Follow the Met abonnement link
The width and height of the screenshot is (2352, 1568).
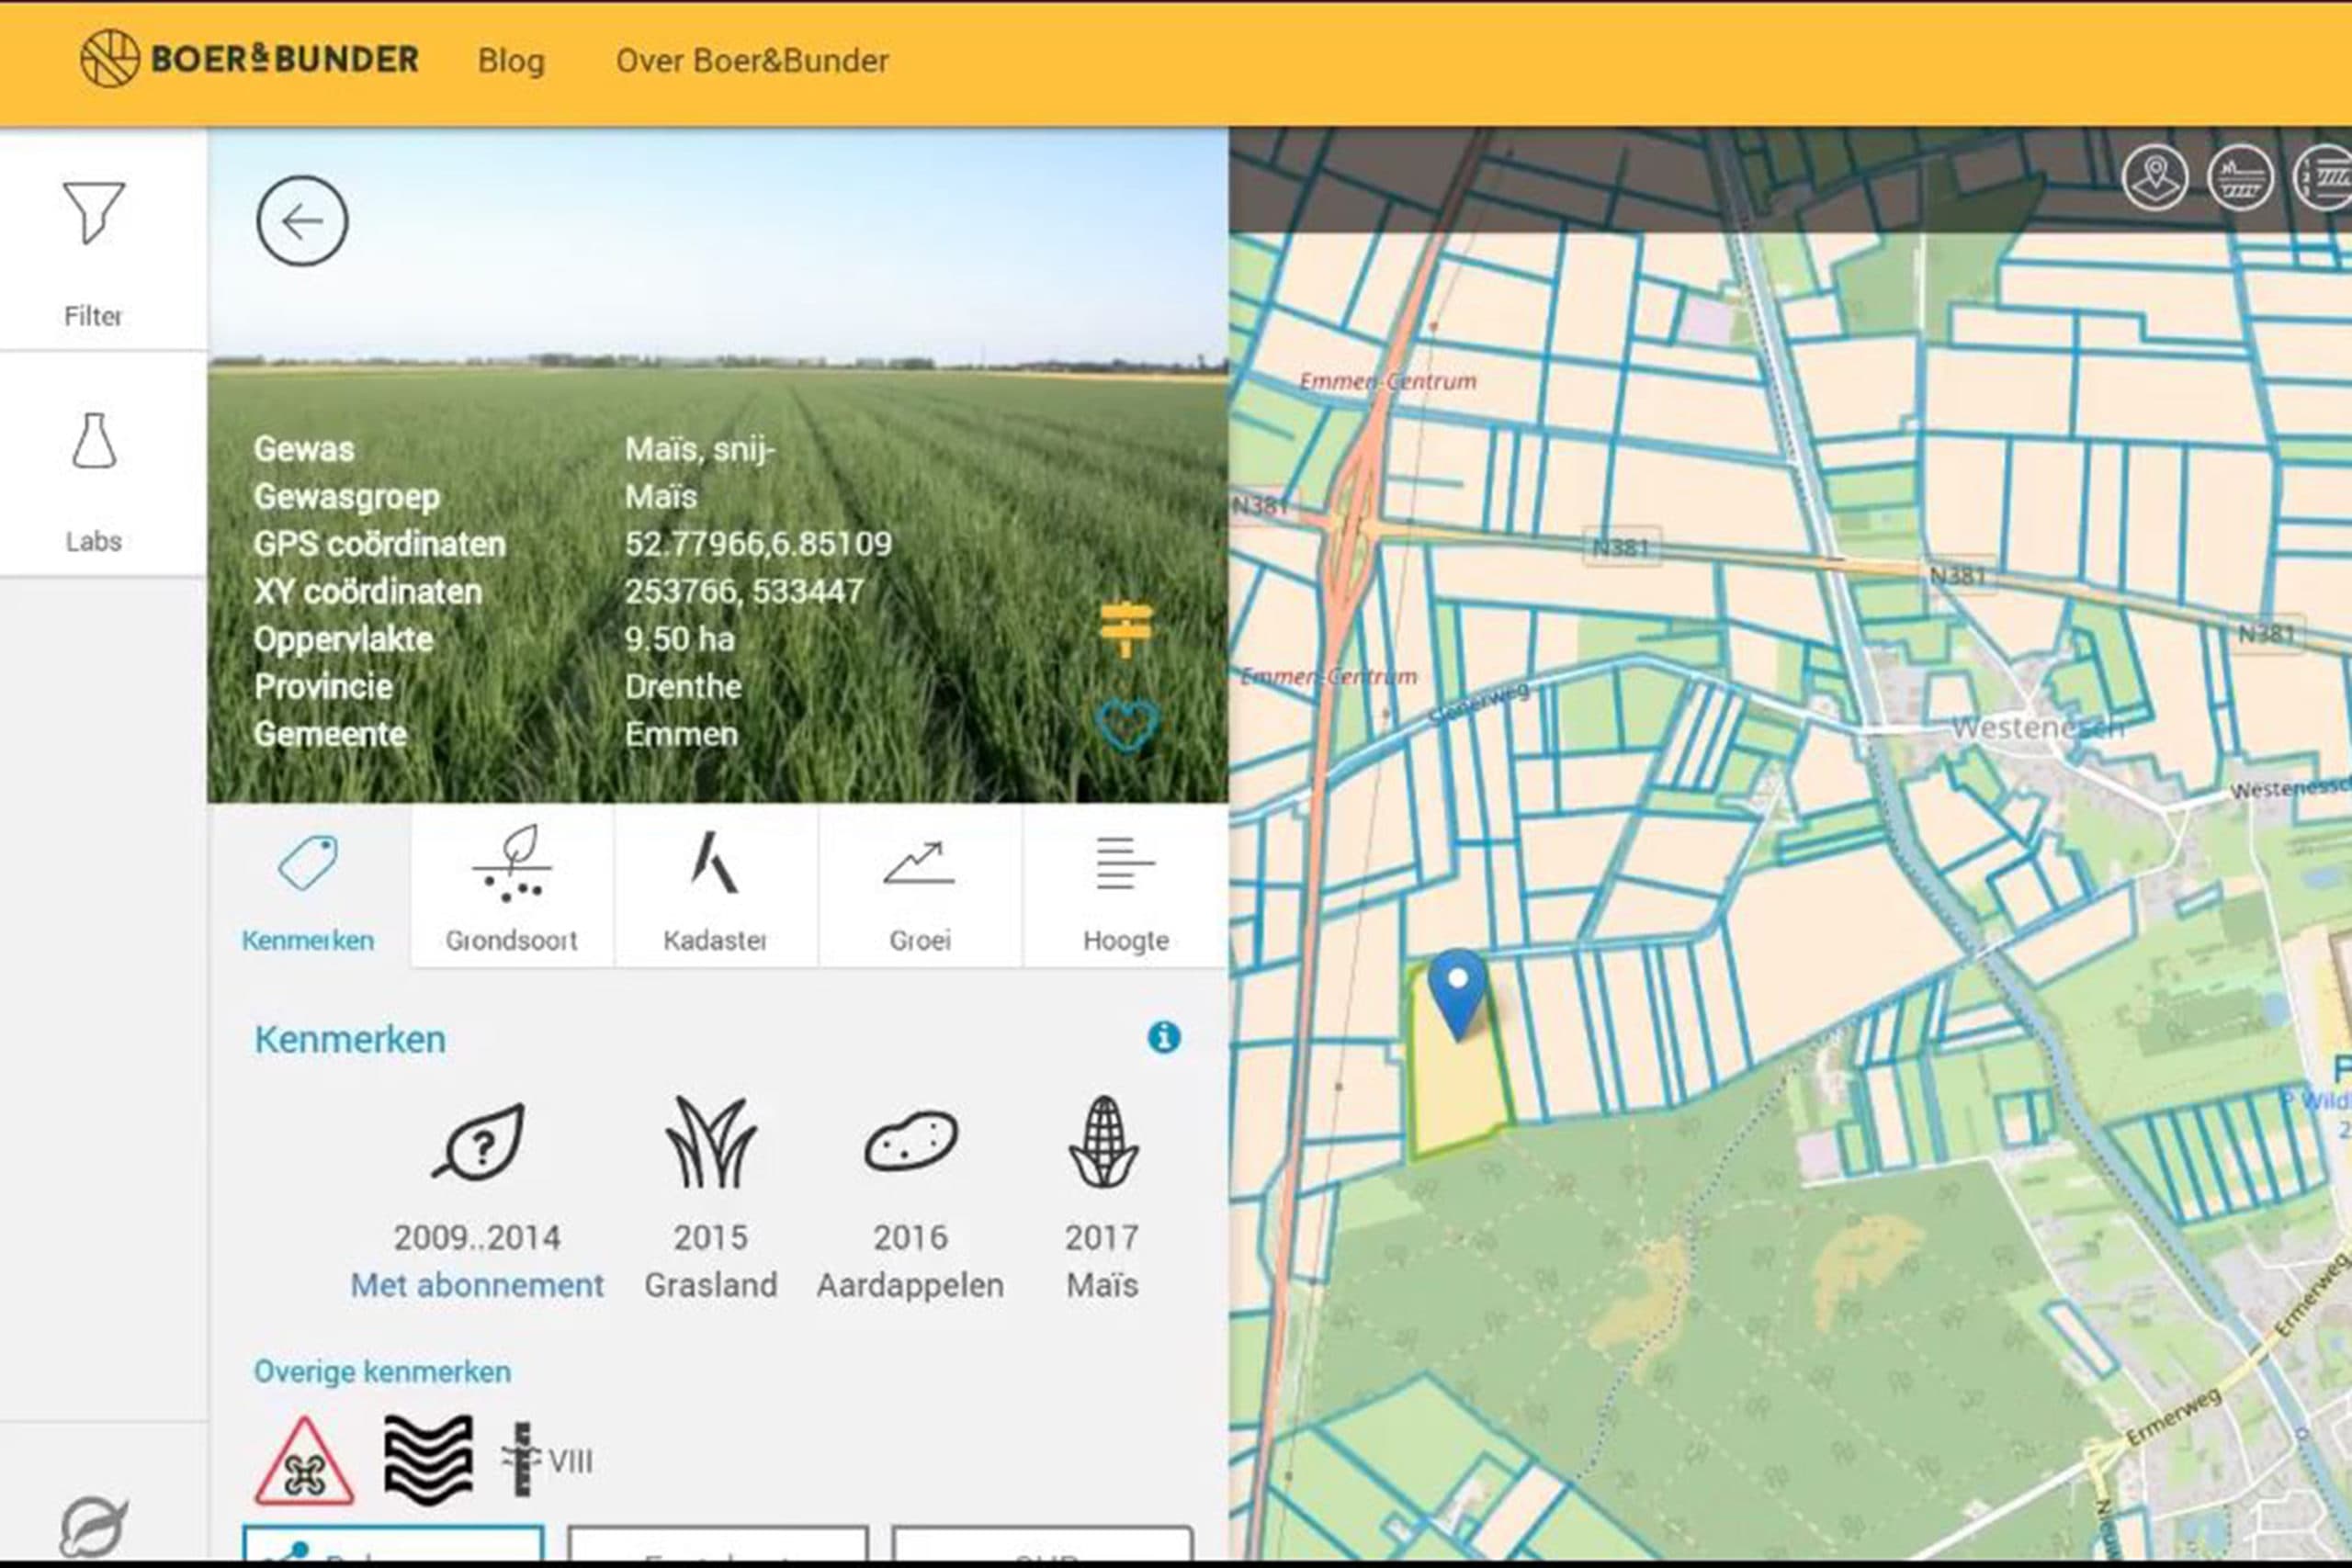(477, 1285)
